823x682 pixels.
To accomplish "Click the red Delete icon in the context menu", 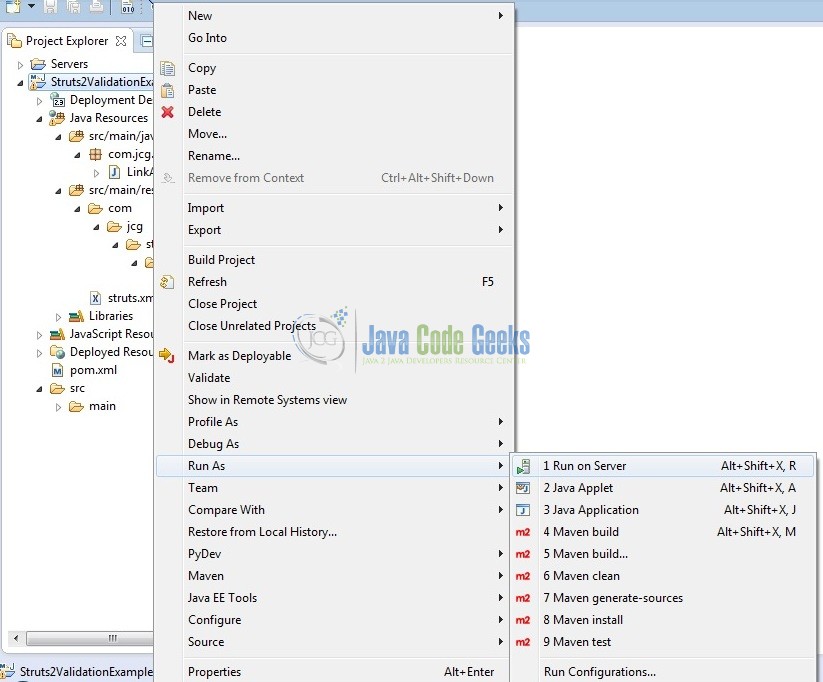I will point(167,112).
